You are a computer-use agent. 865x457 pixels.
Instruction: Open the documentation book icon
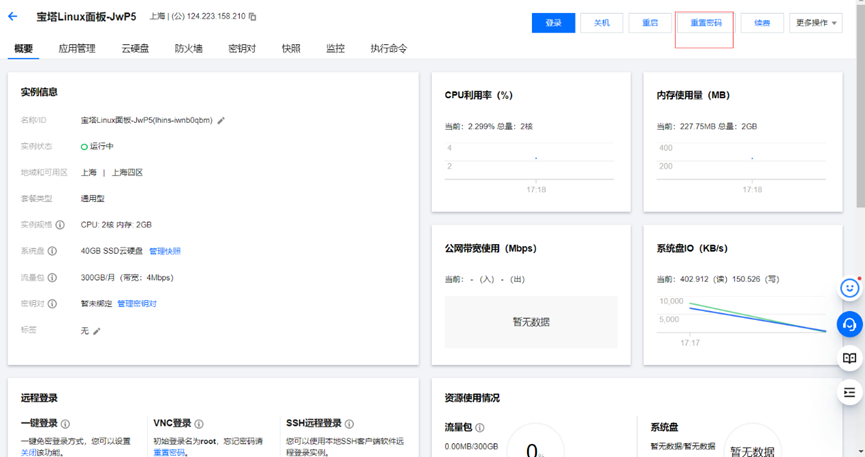click(x=850, y=359)
